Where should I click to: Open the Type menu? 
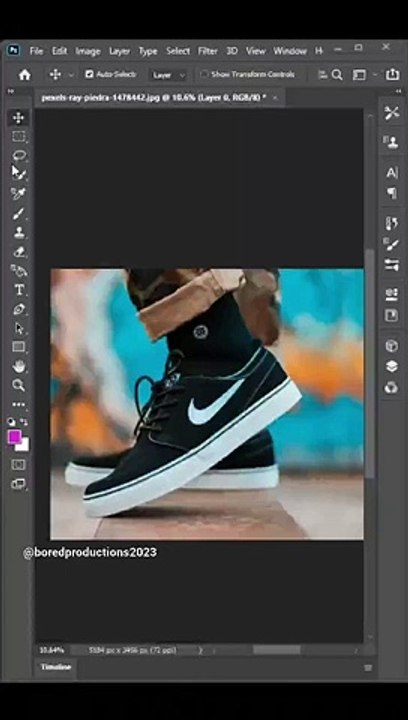coord(148,51)
